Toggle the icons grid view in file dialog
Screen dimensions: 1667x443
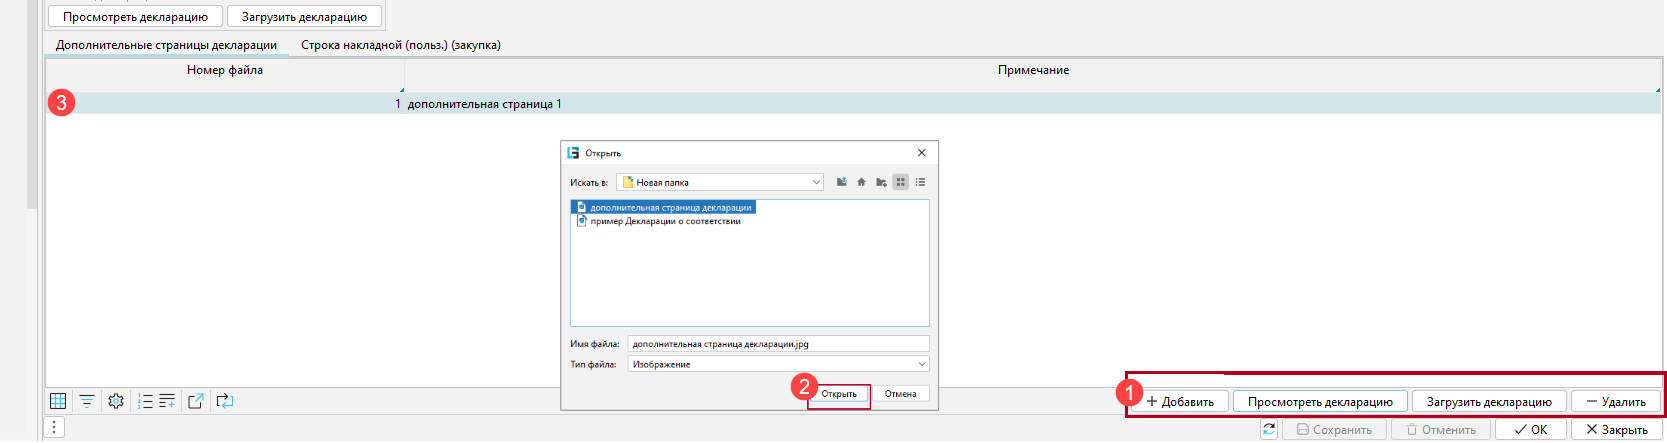coord(901,182)
